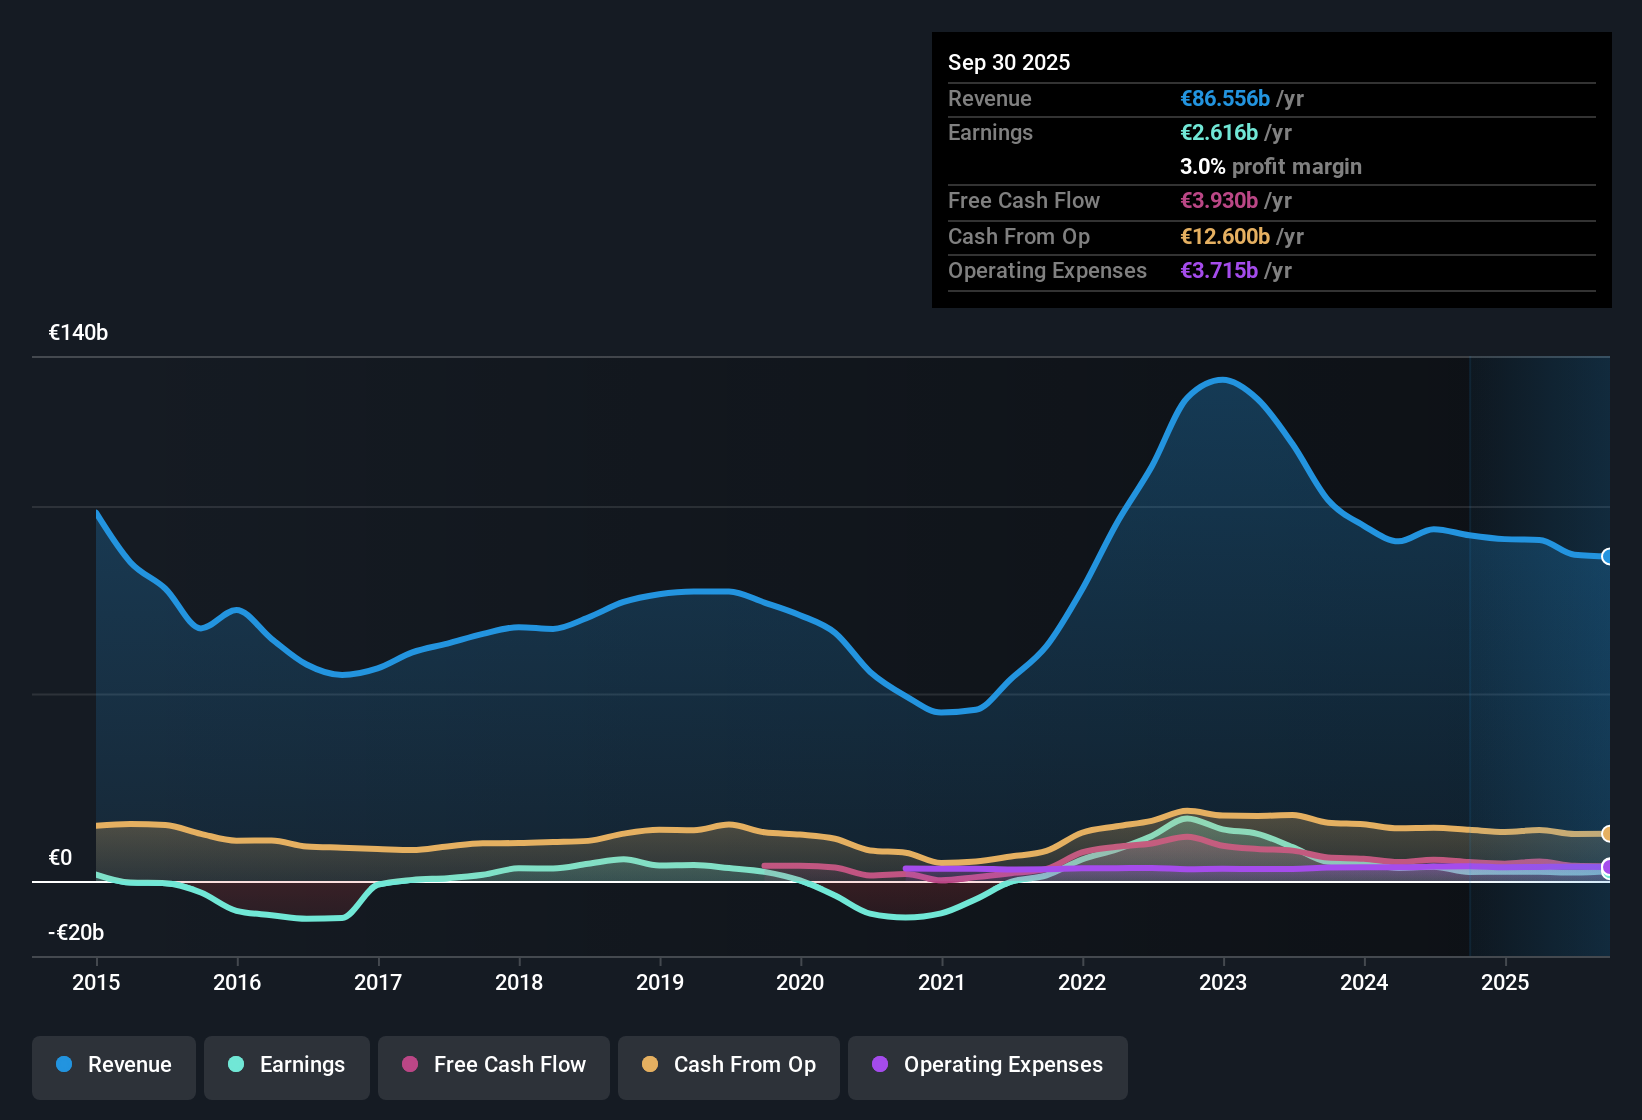Click the blue Revenue legend dot icon
The height and width of the screenshot is (1120, 1642).
[x=63, y=1065]
